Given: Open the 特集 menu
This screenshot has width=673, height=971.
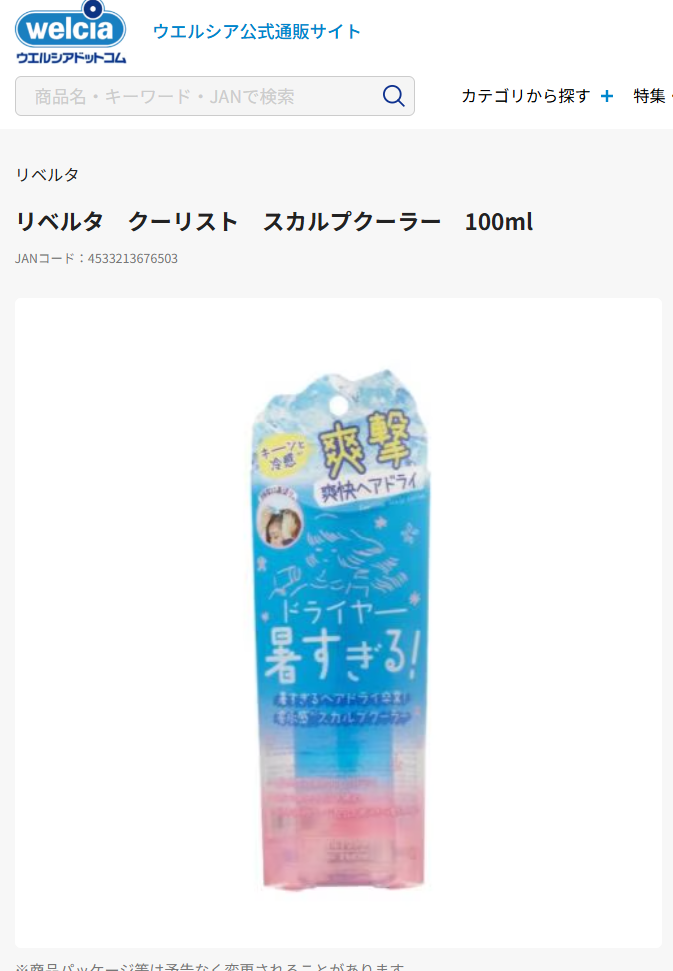Looking at the screenshot, I should [649, 96].
